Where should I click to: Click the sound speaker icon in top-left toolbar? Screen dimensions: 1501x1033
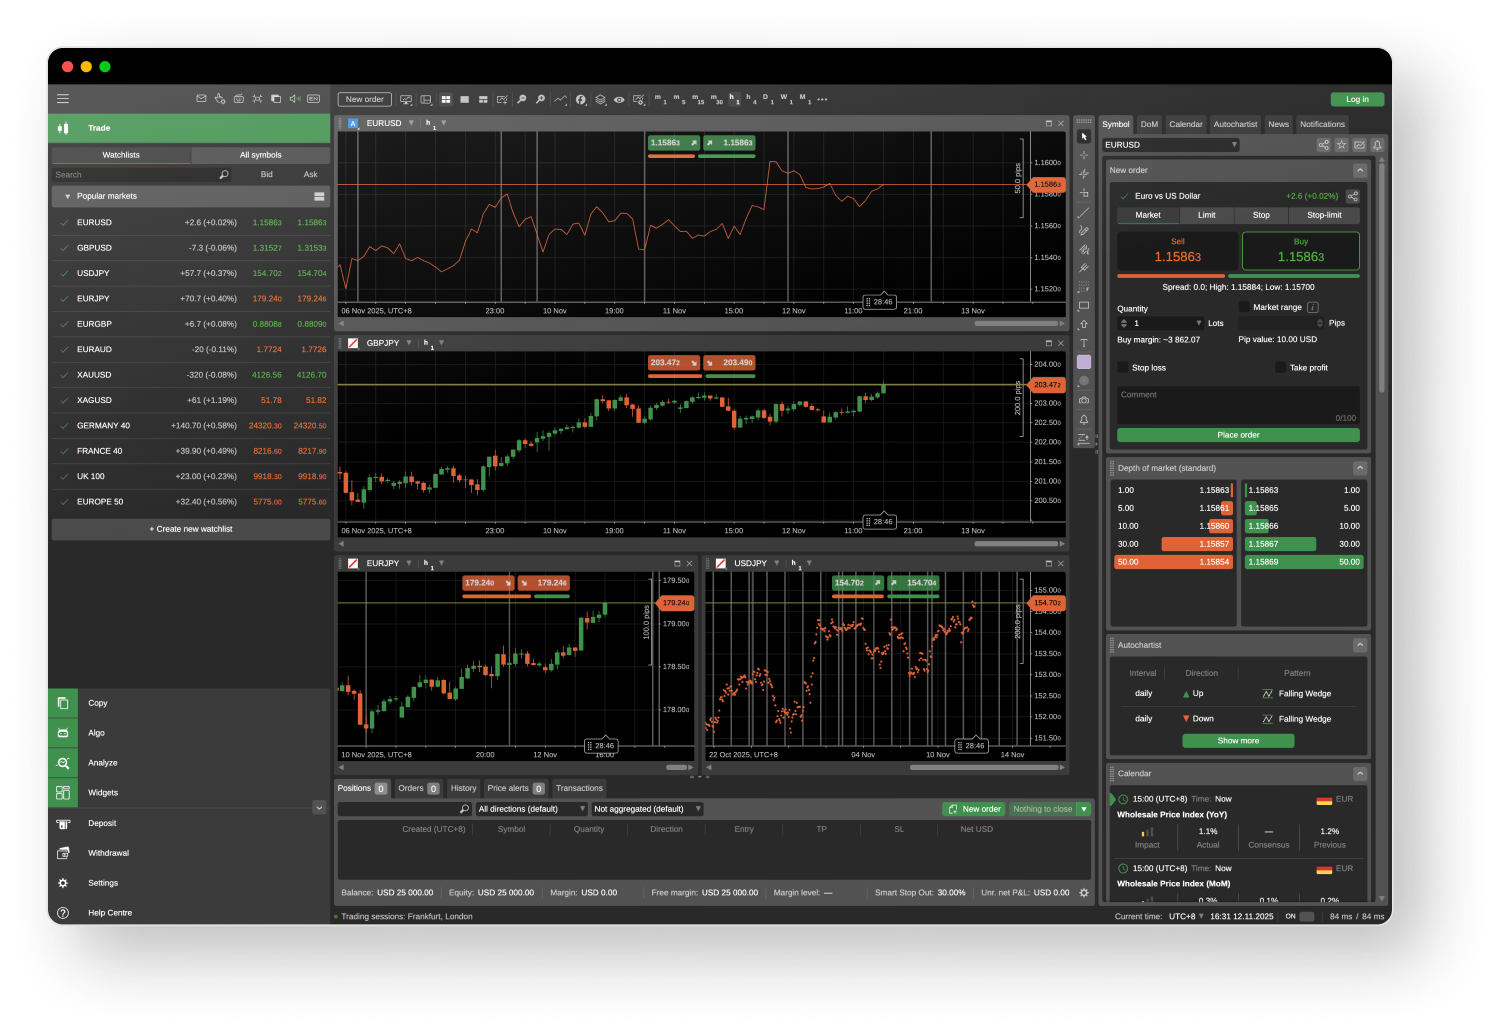coord(295,99)
